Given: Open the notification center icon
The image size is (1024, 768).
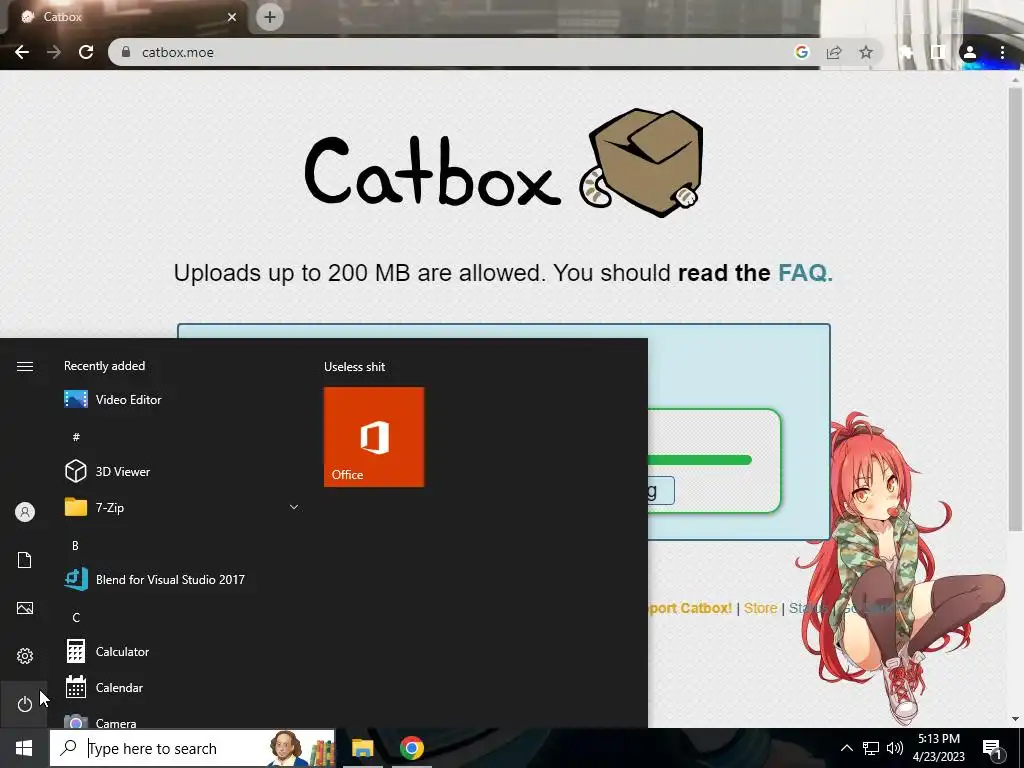Looking at the screenshot, I should (x=991, y=748).
